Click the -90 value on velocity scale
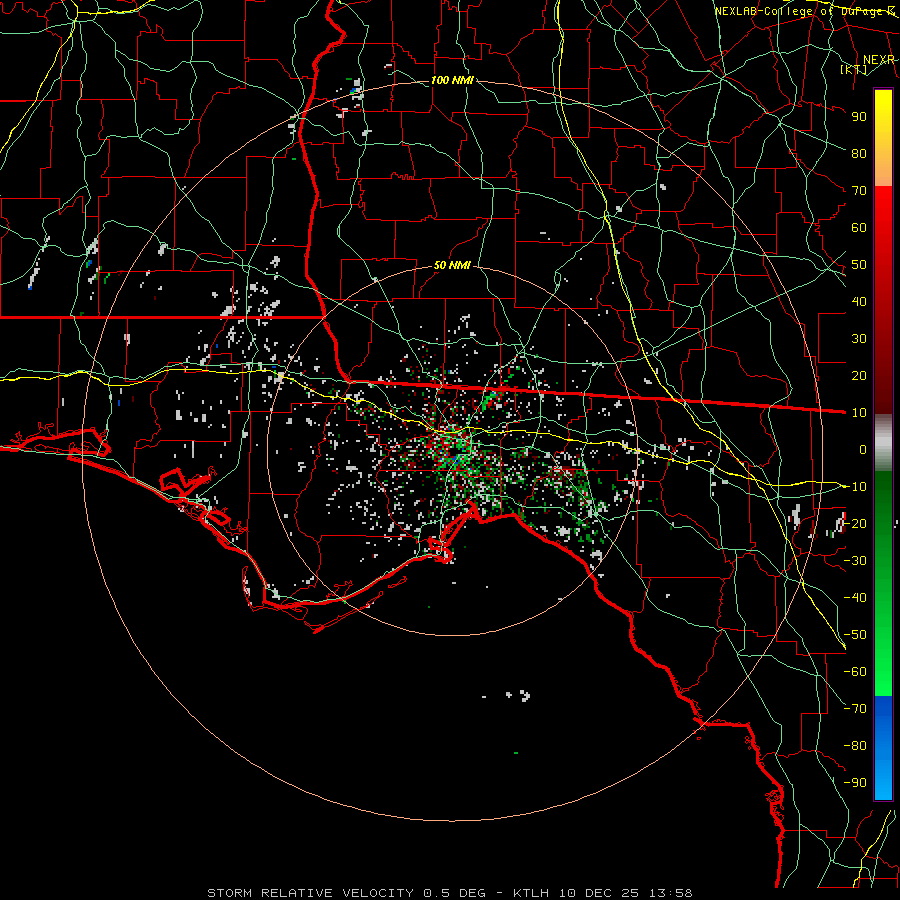900x900 pixels. click(855, 783)
